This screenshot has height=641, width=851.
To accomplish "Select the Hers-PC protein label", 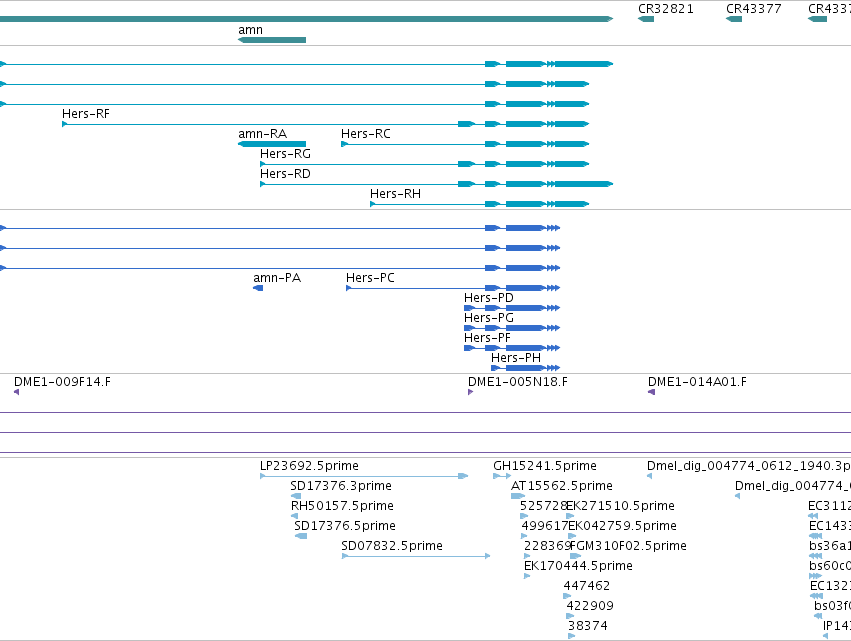I will coord(370,278).
